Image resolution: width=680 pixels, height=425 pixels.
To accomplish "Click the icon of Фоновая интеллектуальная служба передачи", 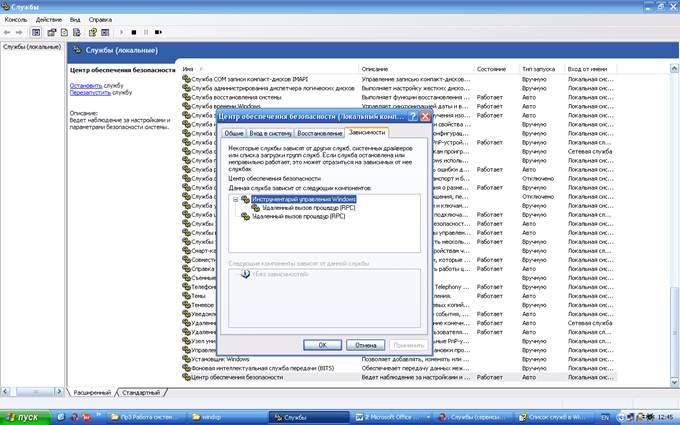I will click(186, 368).
